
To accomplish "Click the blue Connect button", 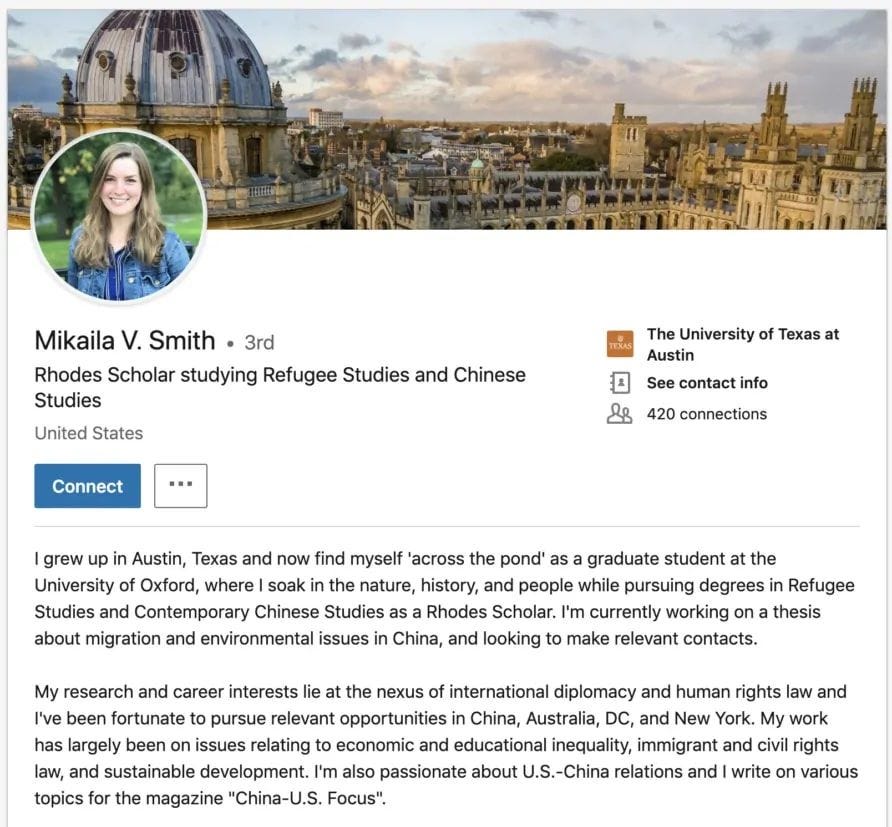I will click(x=87, y=486).
